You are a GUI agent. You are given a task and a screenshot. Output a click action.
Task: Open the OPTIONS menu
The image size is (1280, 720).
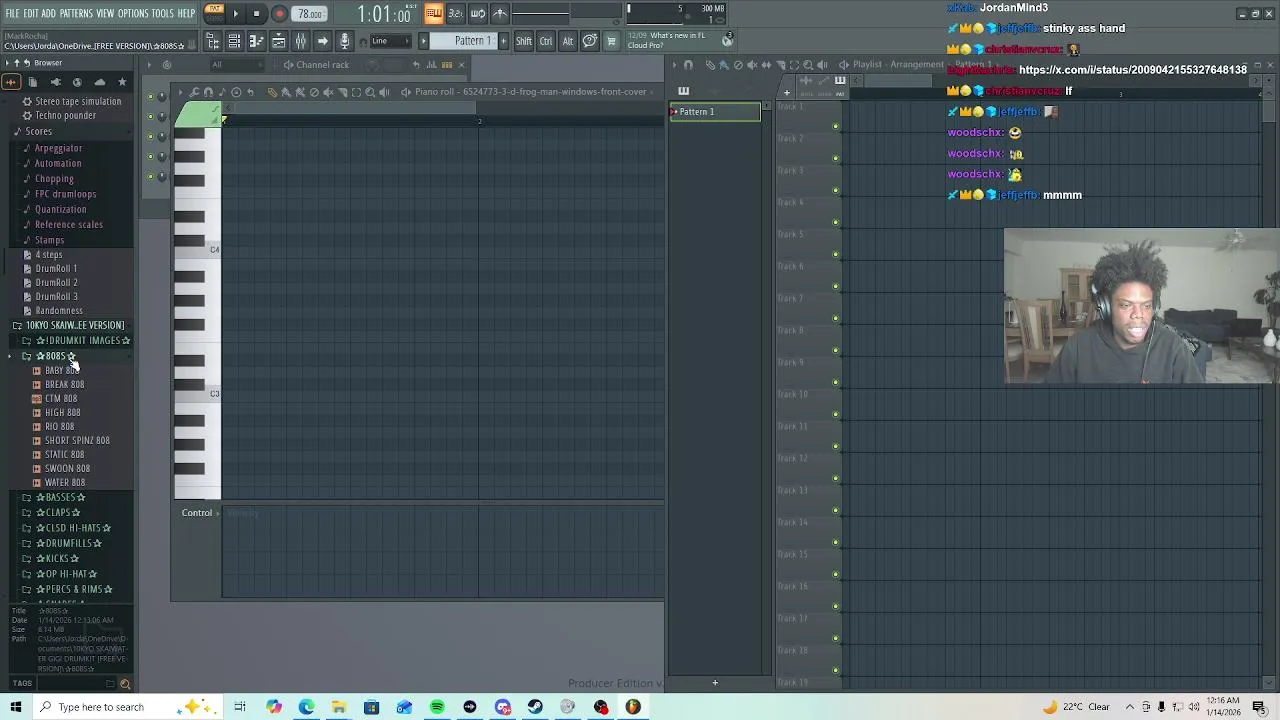(133, 14)
